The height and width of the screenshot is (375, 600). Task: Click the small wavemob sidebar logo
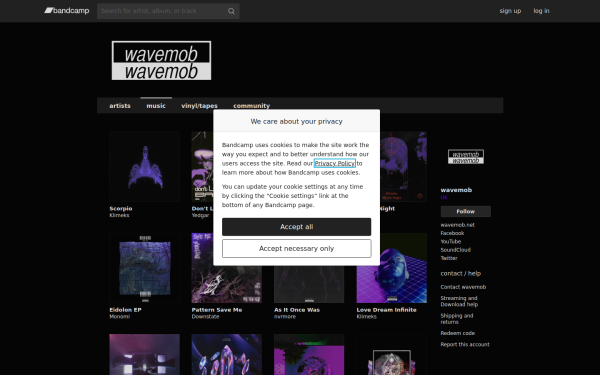466,157
